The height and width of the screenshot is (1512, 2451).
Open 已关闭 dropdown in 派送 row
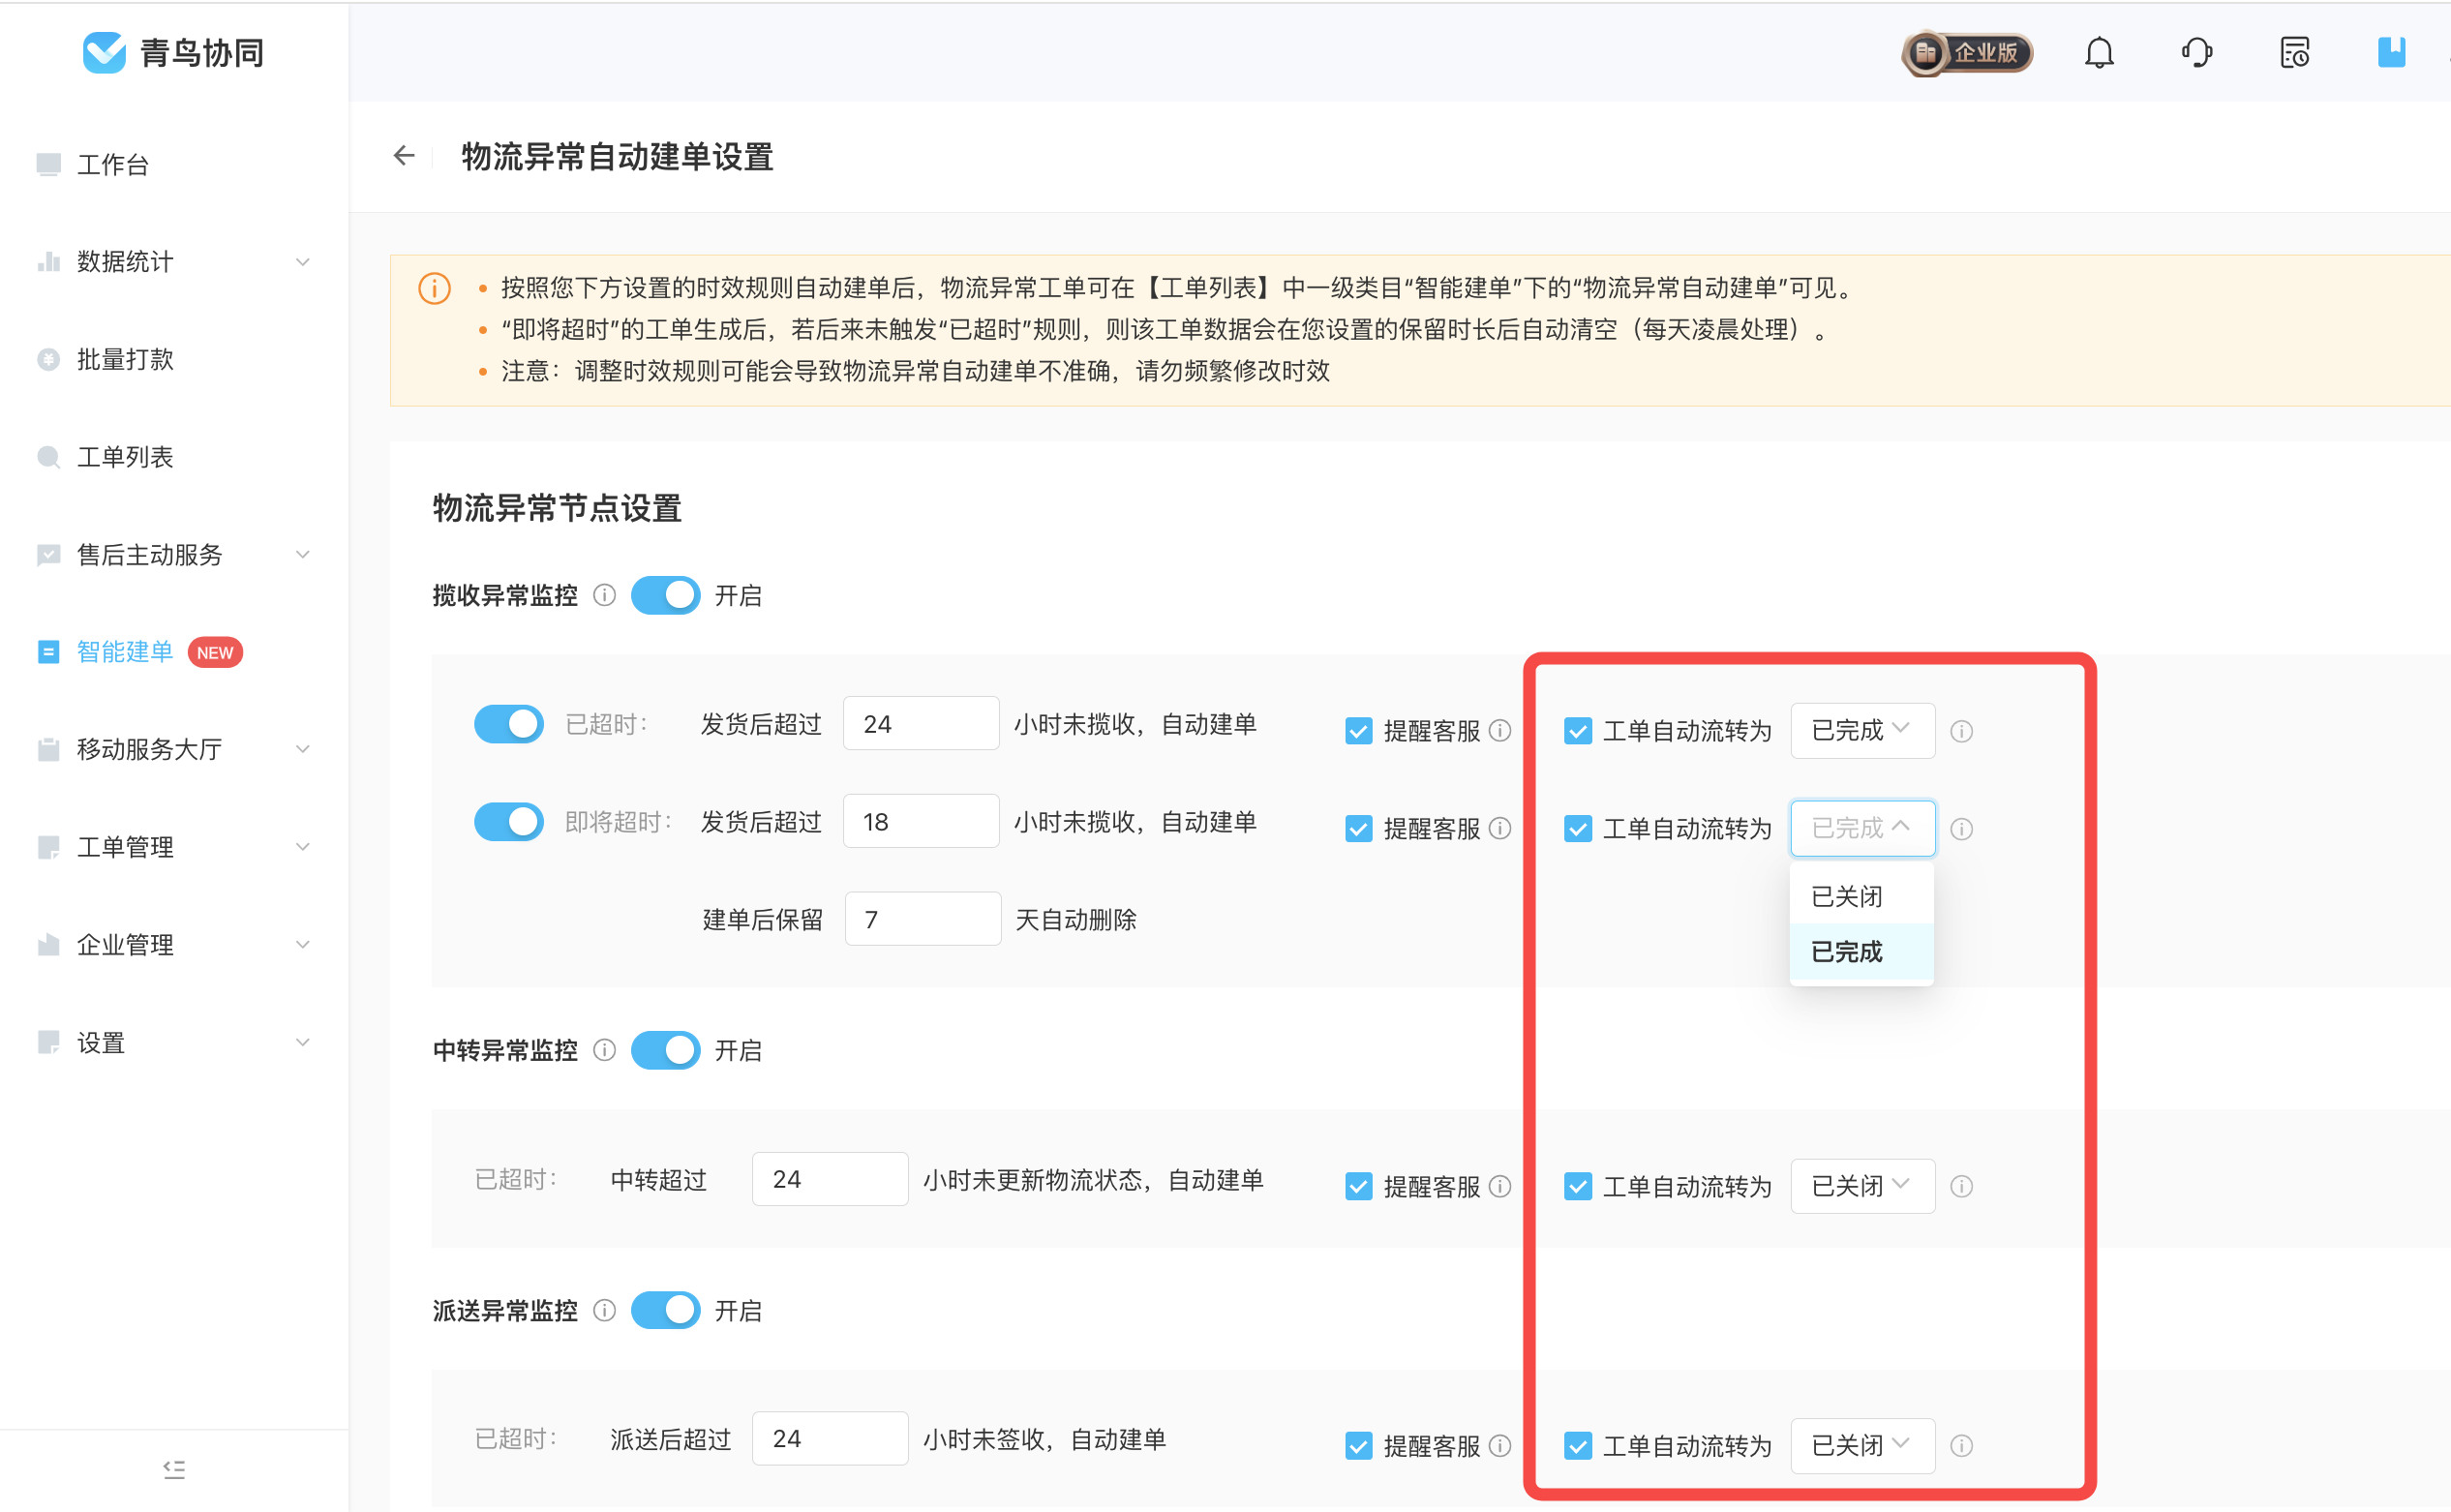pyautogui.click(x=1862, y=1445)
